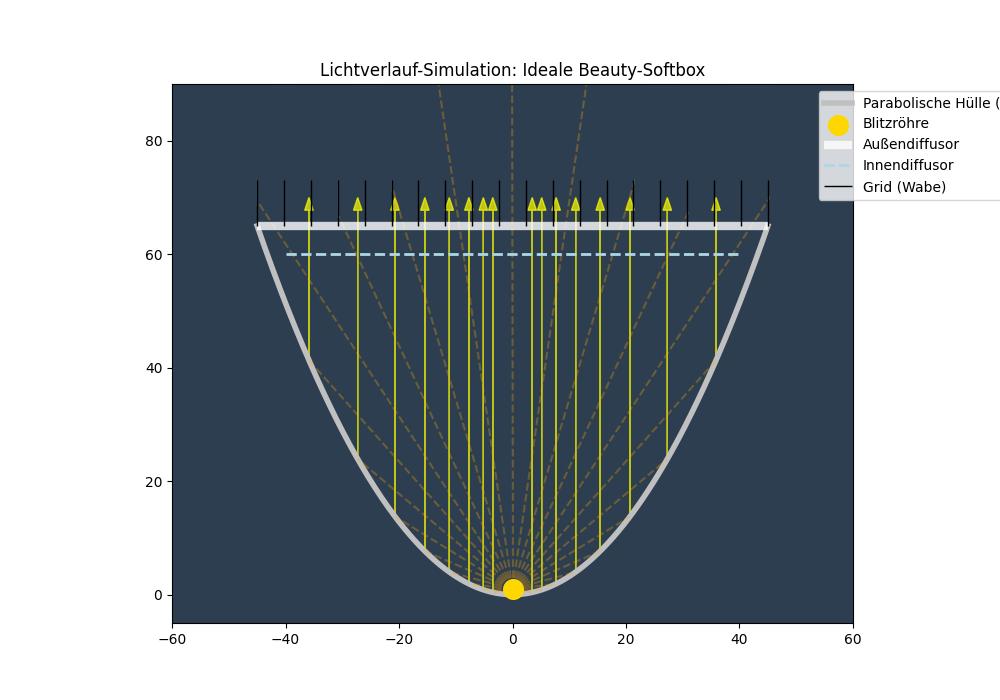Image resolution: width=1000 pixels, height=700 pixels.
Task: Select the x-axis tick label −20
Action: point(399,638)
